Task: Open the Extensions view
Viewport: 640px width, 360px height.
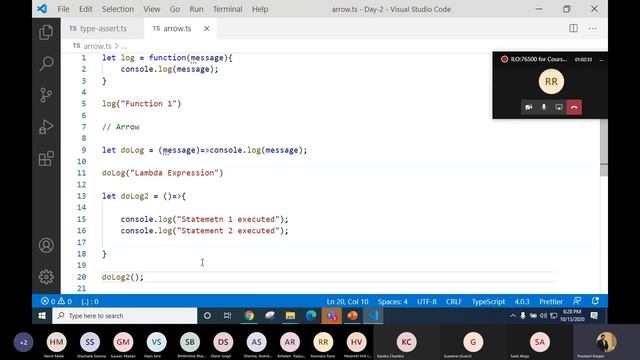Action: tap(46, 158)
